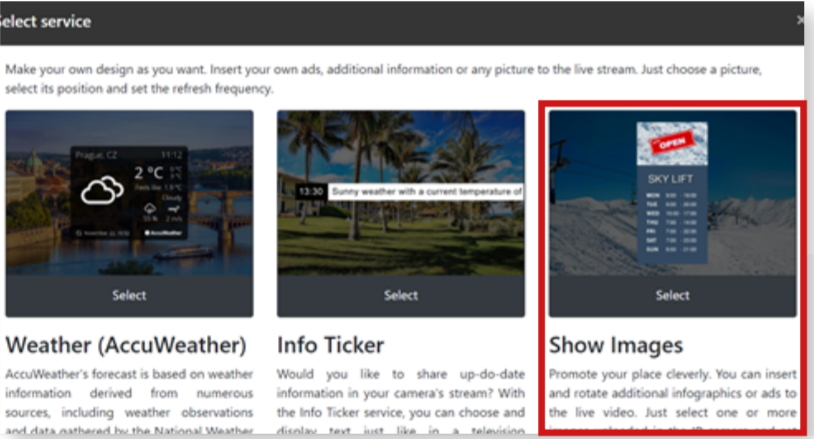Select the Info Ticker service
This screenshot has height=439, width=814.
(401, 295)
